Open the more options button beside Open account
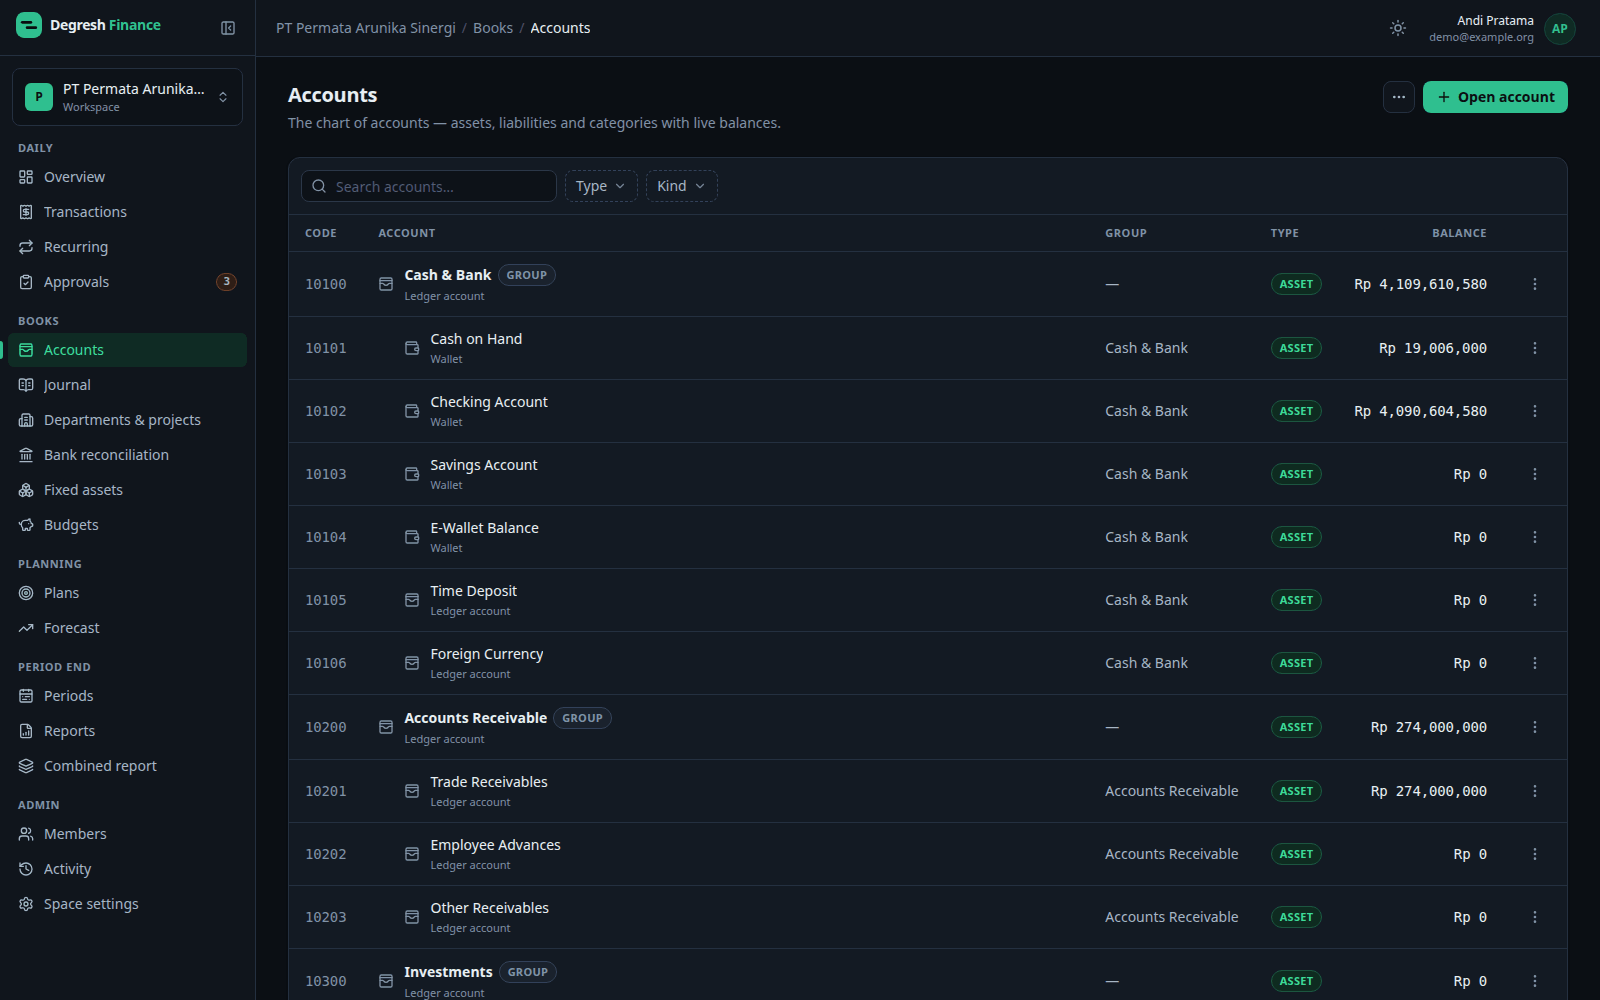The height and width of the screenshot is (1000, 1600). click(1399, 97)
